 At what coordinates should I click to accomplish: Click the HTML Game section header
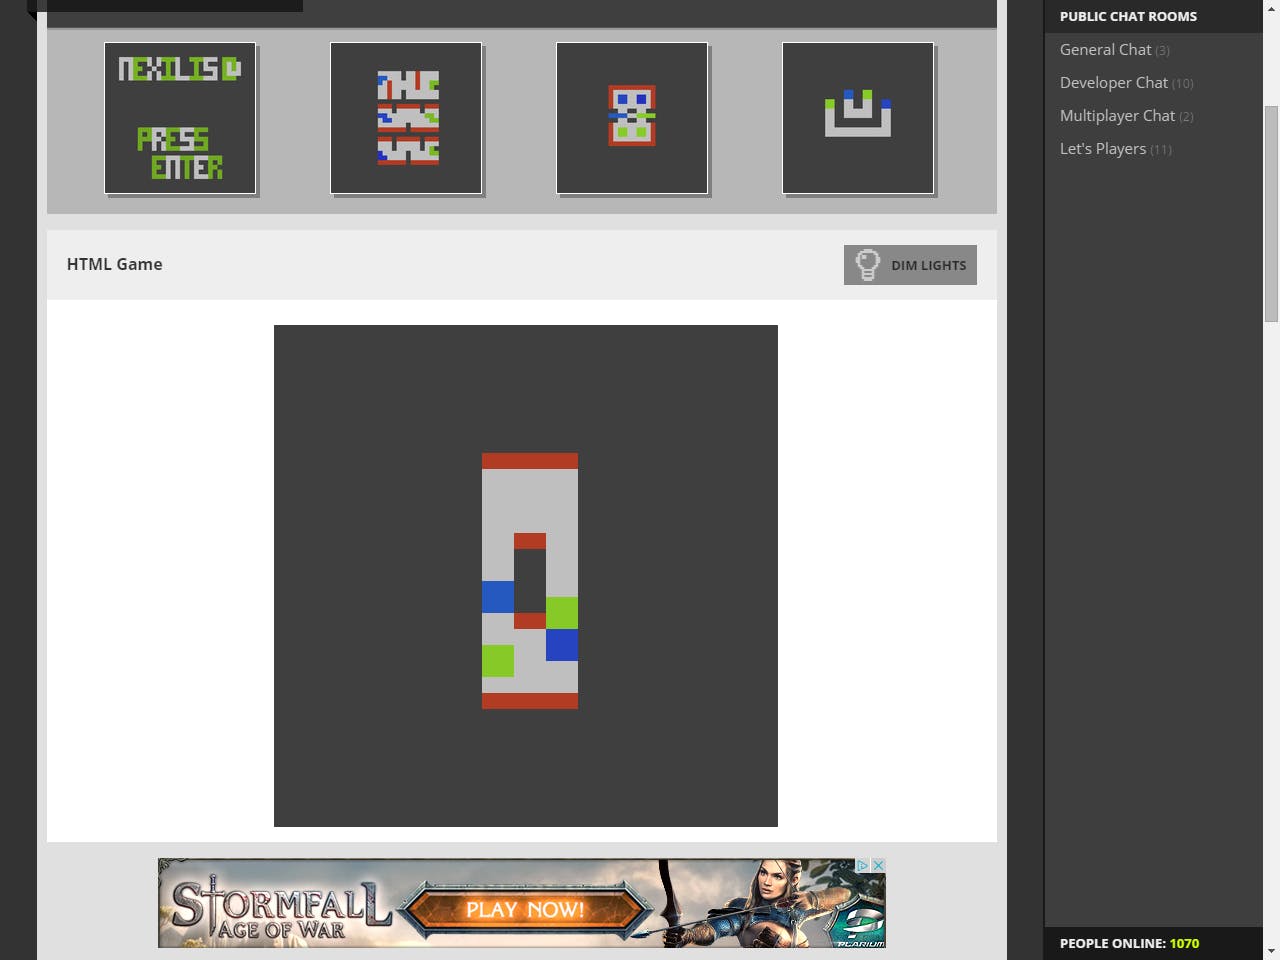[114, 264]
